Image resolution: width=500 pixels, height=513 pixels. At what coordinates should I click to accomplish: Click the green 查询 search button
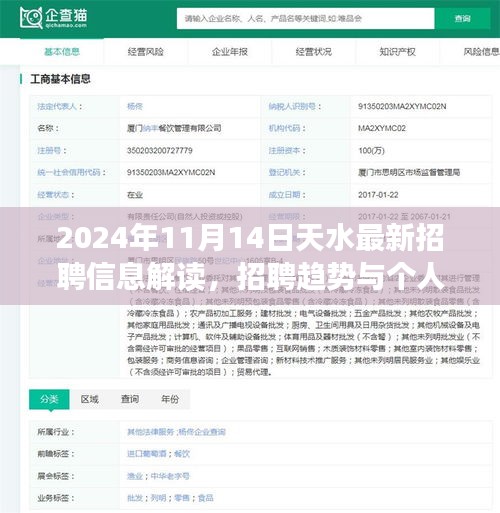pyautogui.click(x=463, y=18)
